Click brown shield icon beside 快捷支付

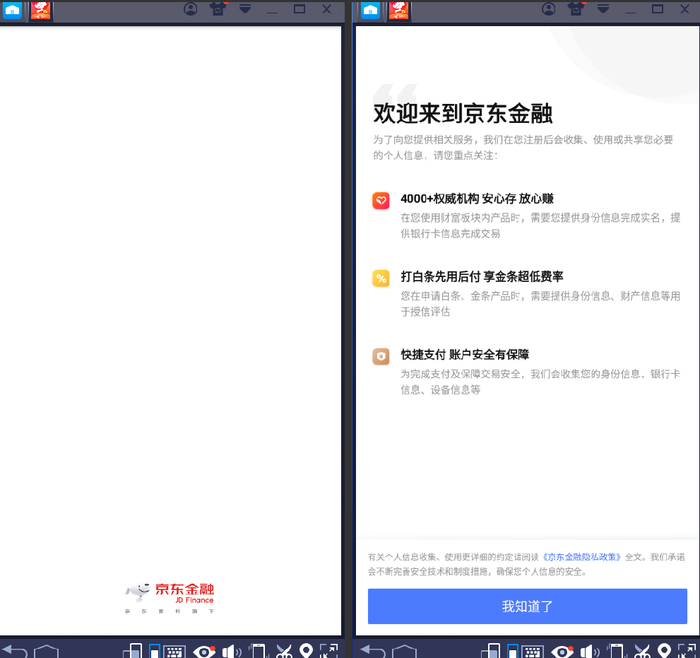[381, 356]
